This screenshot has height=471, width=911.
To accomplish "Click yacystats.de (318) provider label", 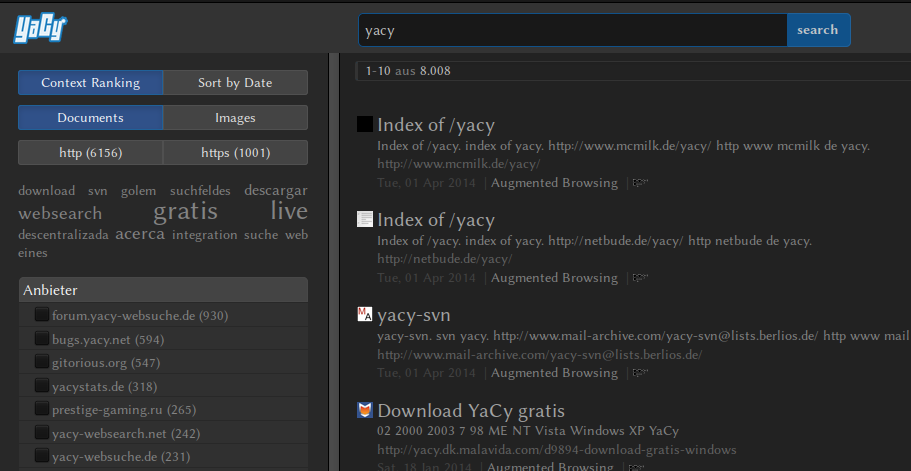I will tap(105, 387).
